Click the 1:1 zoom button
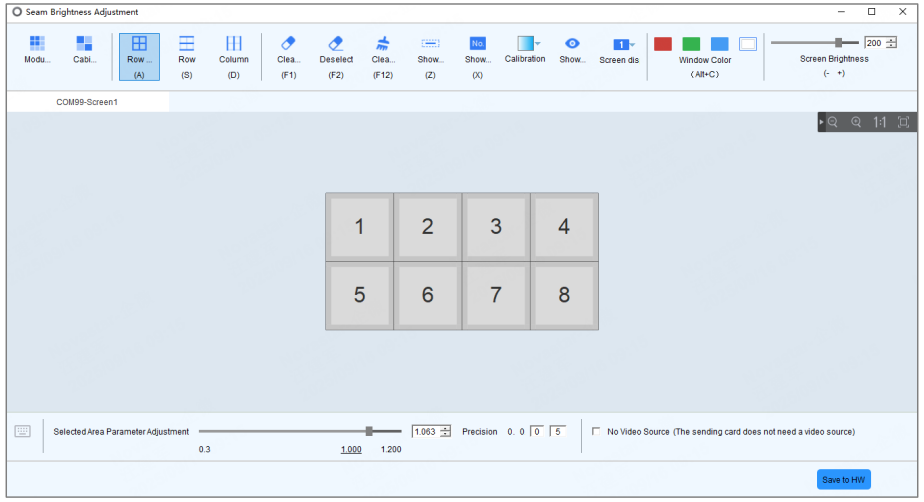Image resolution: width=924 pixels, height=502 pixels. (x=880, y=122)
